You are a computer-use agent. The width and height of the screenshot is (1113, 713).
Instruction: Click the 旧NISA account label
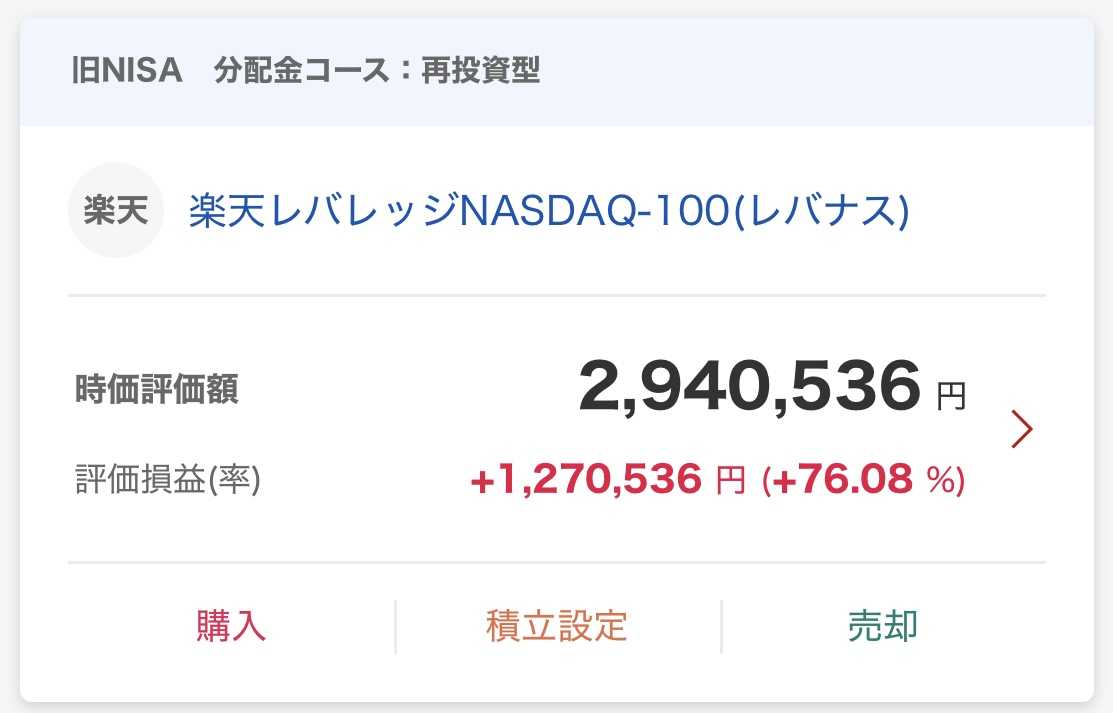pos(127,72)
